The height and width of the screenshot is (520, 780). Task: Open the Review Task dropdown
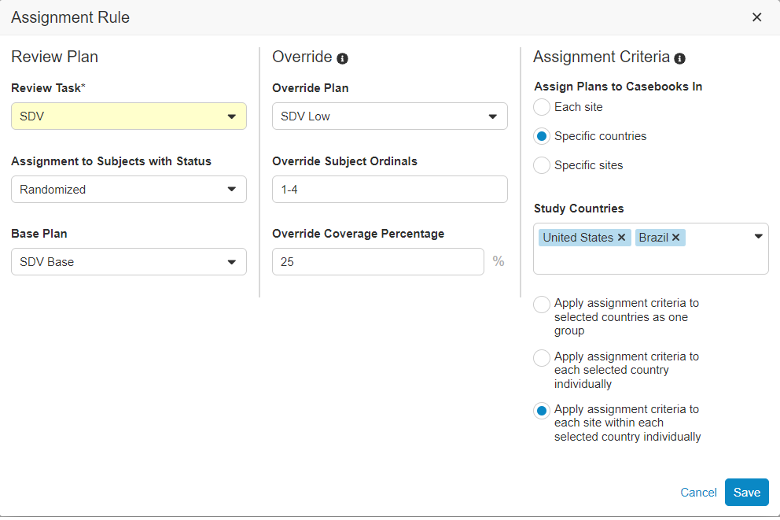(129, 117)
